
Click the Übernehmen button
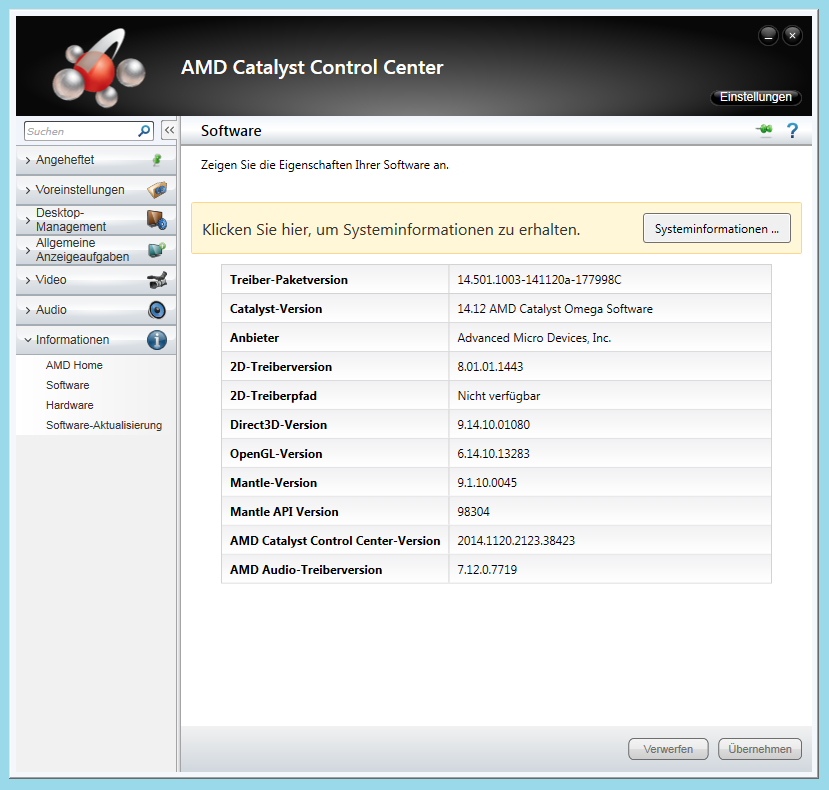760,749
